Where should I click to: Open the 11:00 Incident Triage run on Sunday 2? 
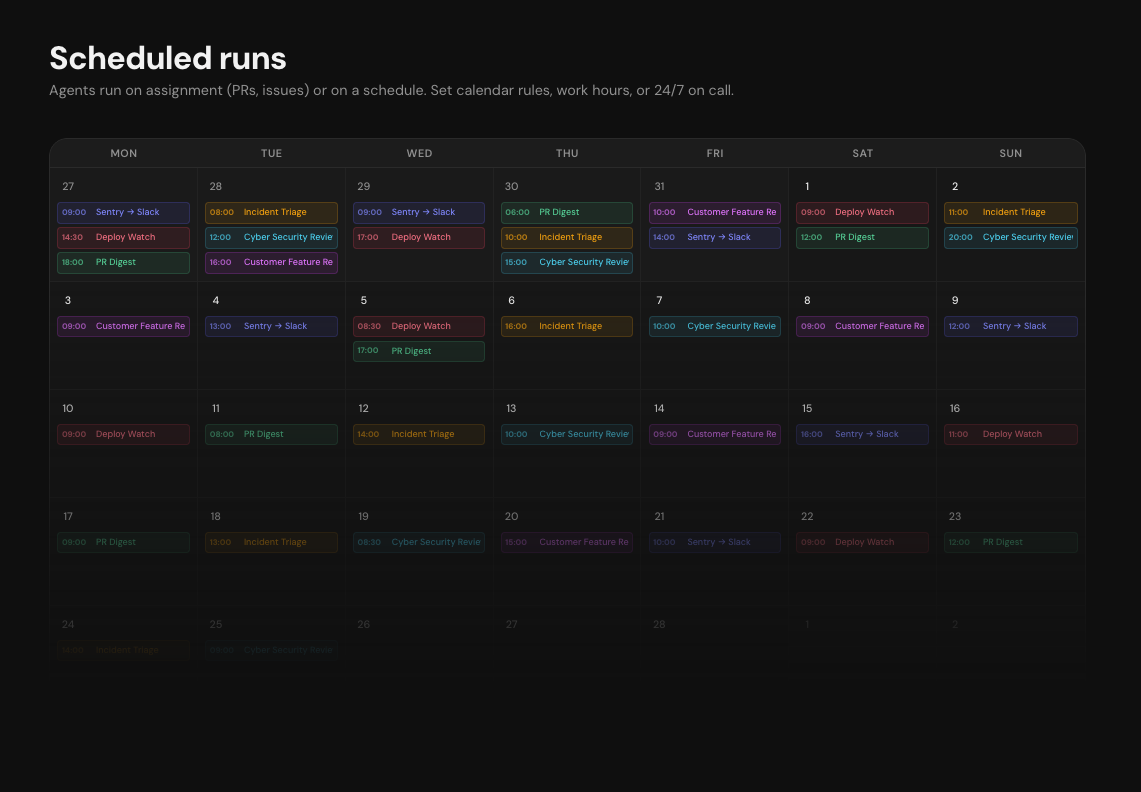[1011, 213]
